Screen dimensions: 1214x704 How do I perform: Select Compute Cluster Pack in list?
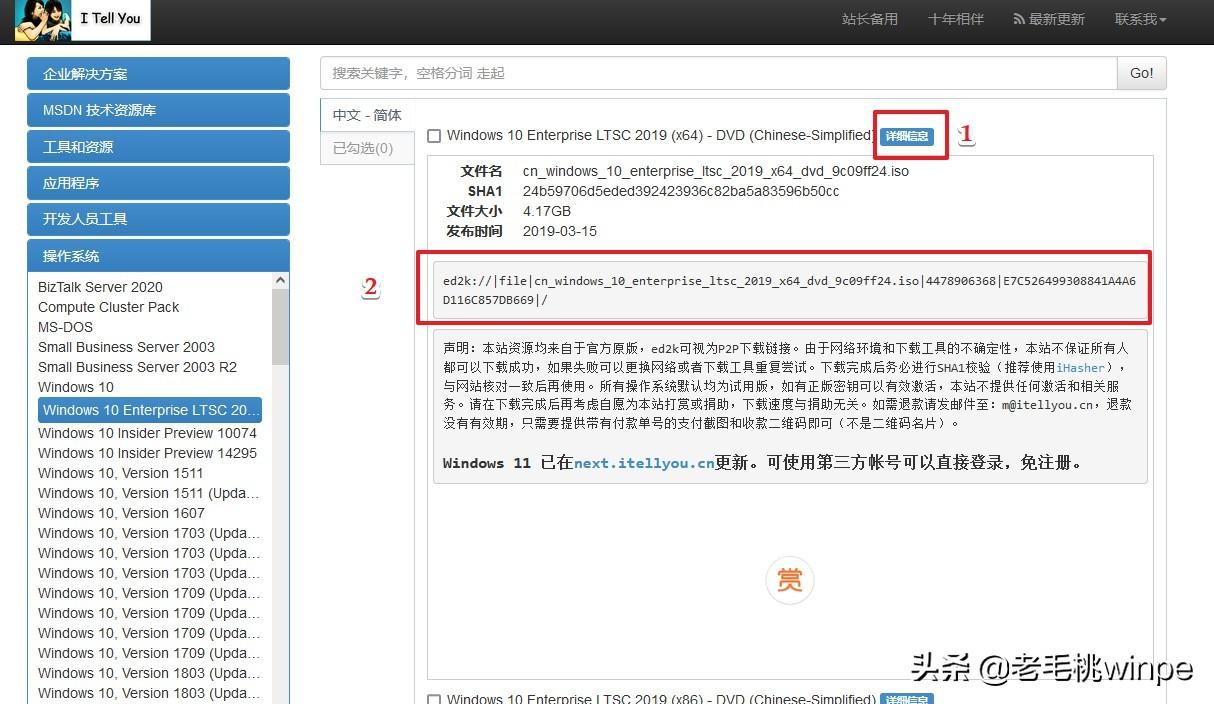tap(109, 307)
